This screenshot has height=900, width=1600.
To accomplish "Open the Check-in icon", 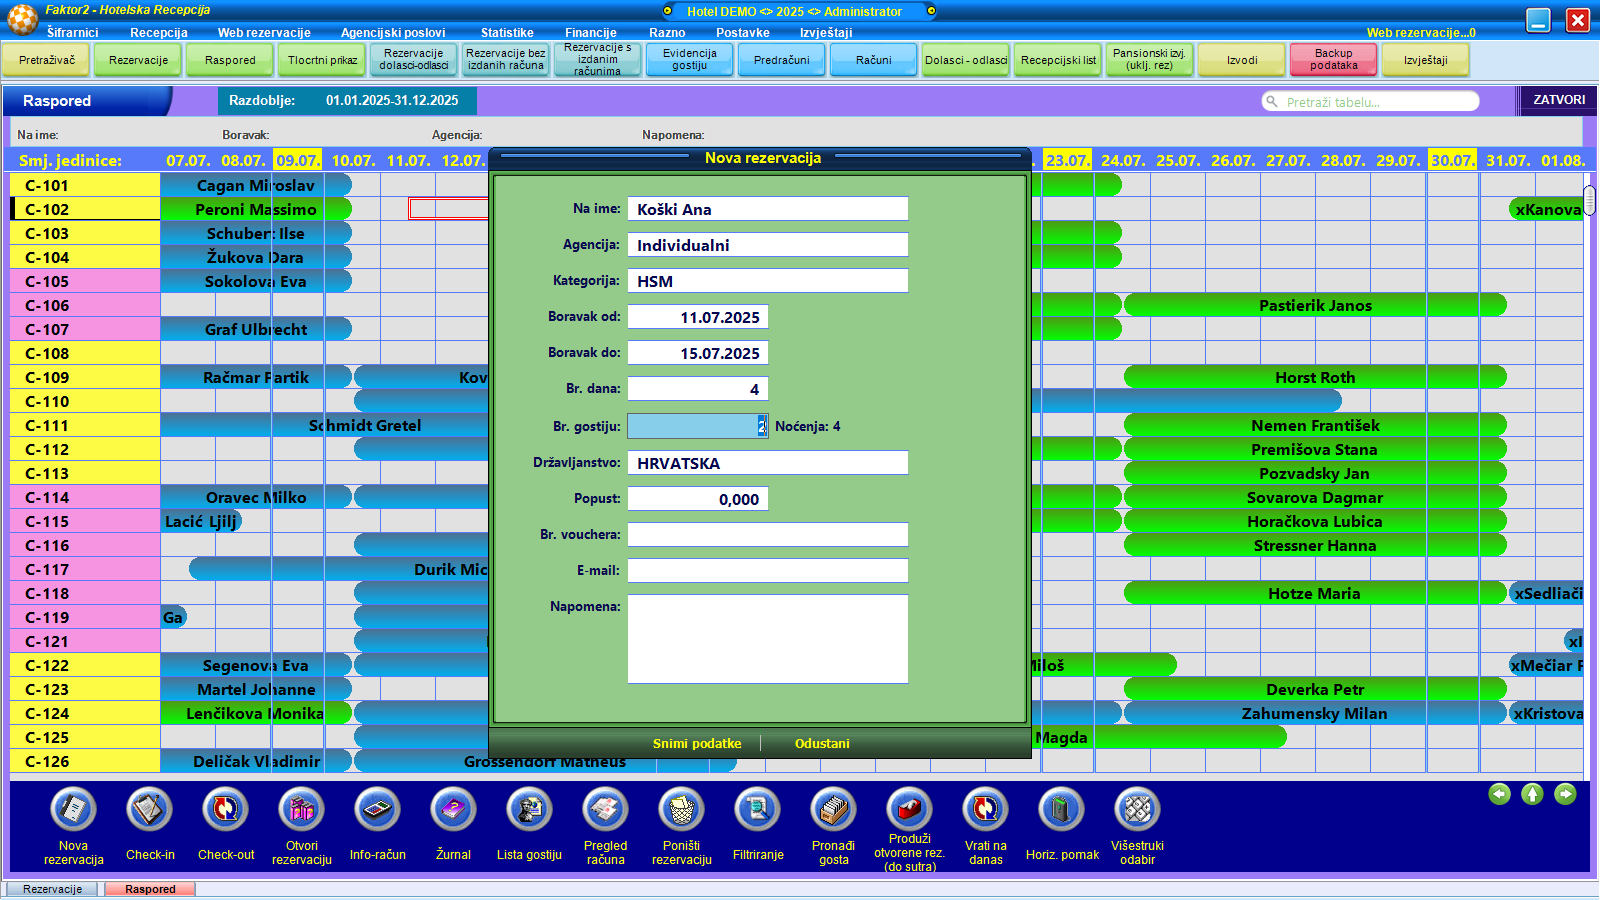I will coord(150,810).
